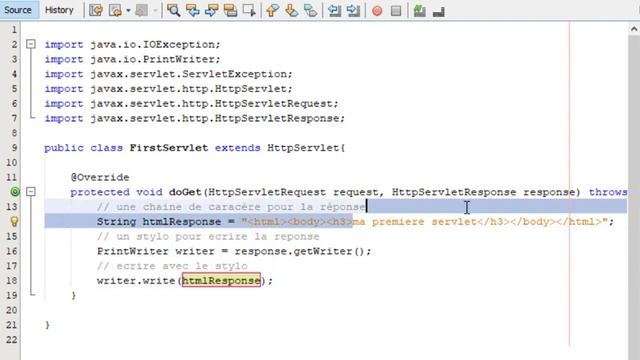Toggle Bookmark on current line
This screenshot has width=640, height=360.
311,11
